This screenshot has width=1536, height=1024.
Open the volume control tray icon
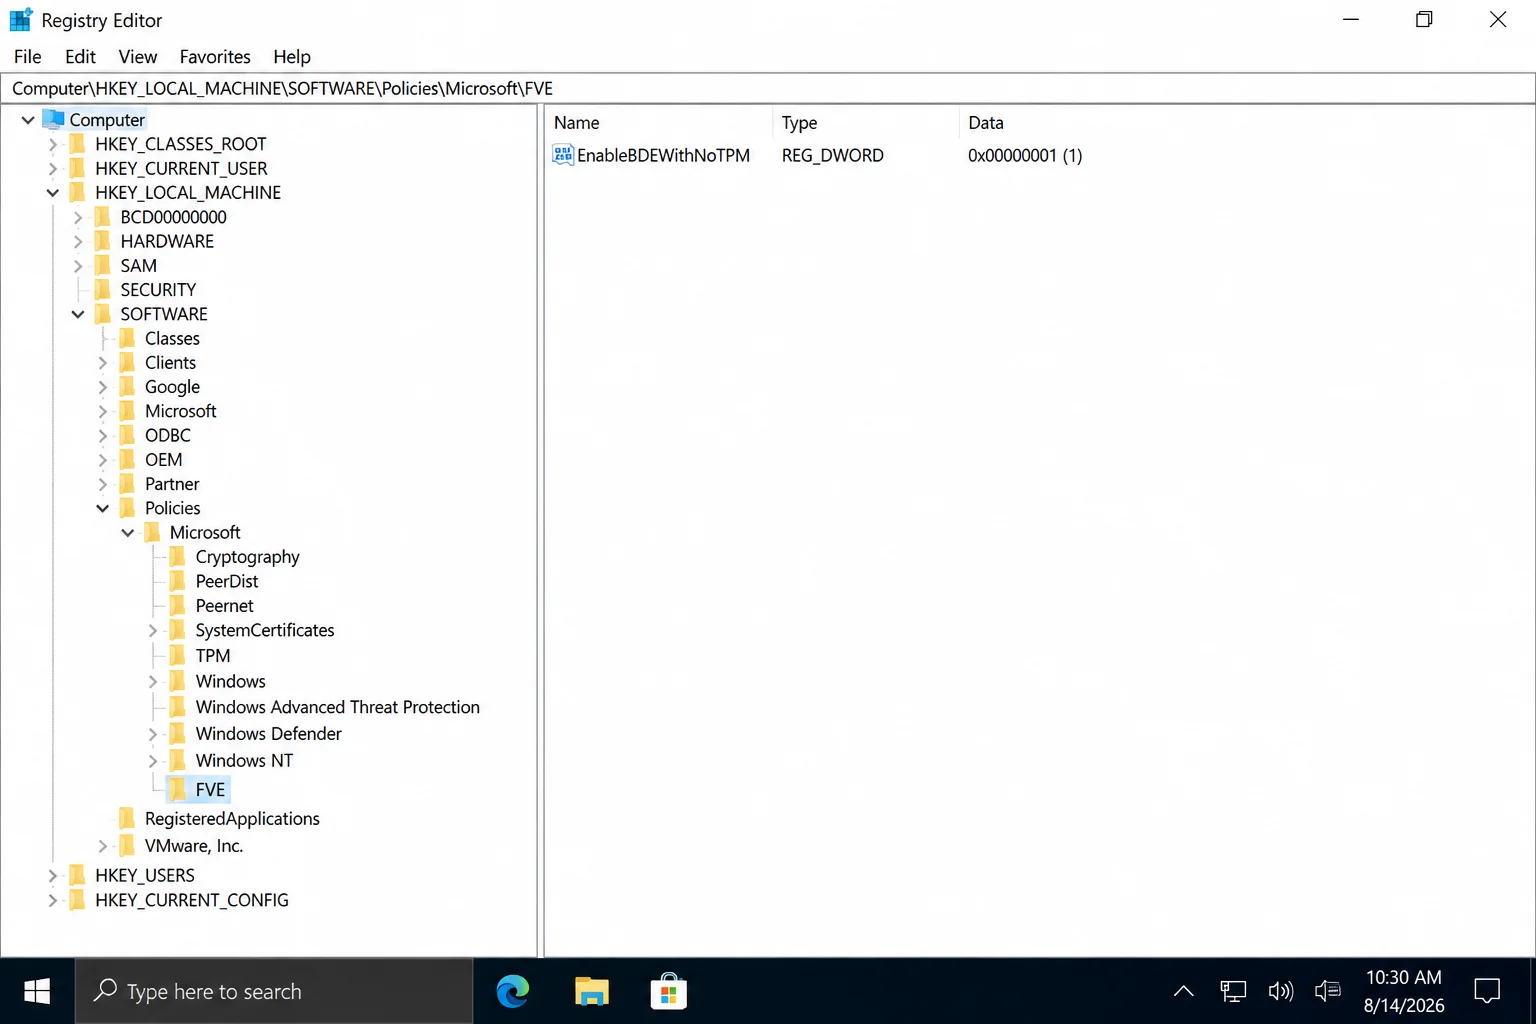click(1281, 991)
